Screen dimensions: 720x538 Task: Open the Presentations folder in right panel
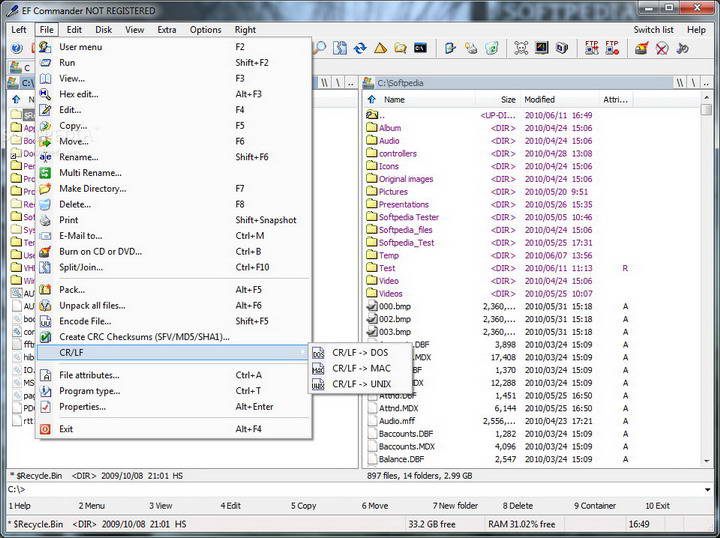[x=404, y=205]
